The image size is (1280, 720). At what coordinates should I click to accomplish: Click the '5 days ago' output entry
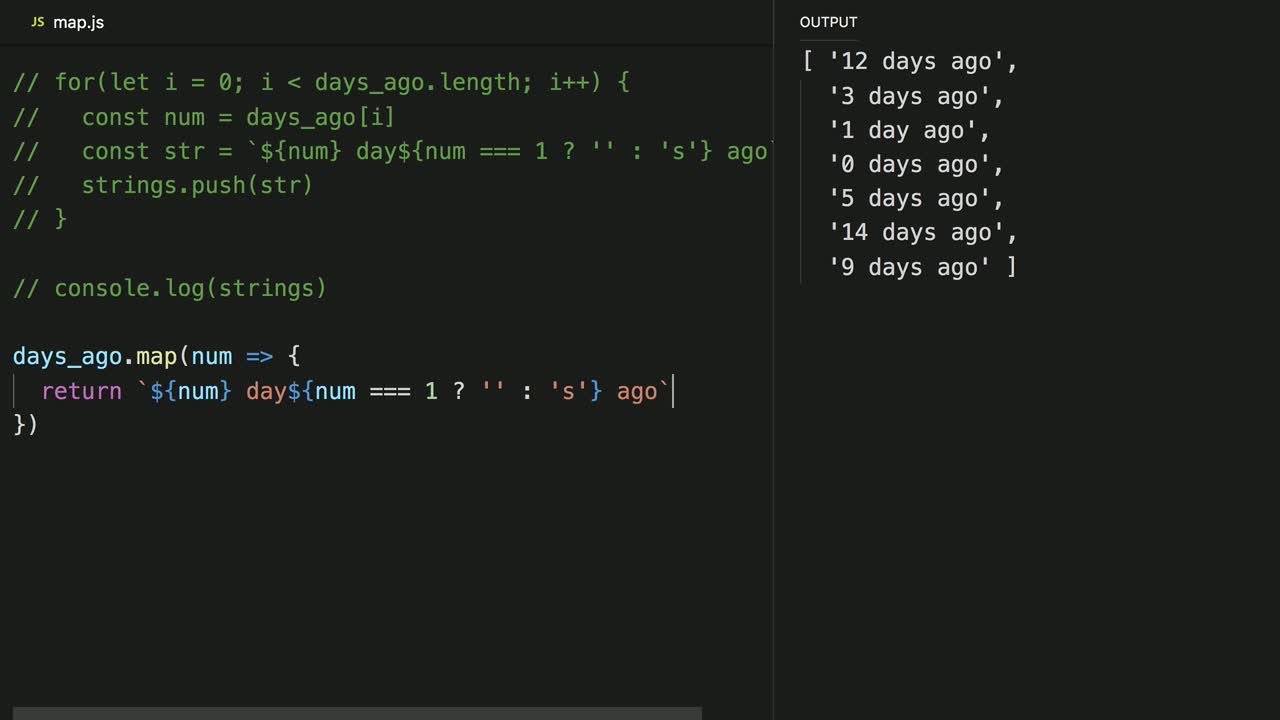(915, 199)
